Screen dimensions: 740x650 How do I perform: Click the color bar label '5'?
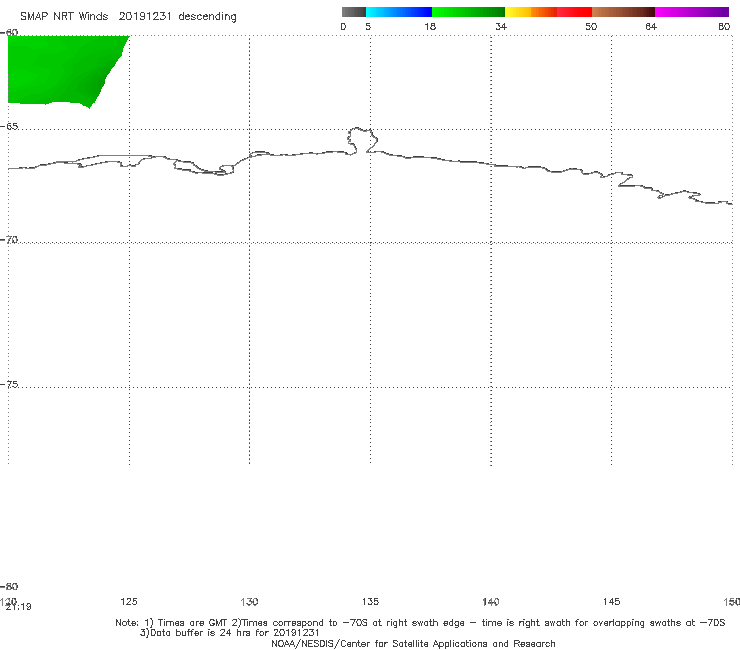(368, 26)
